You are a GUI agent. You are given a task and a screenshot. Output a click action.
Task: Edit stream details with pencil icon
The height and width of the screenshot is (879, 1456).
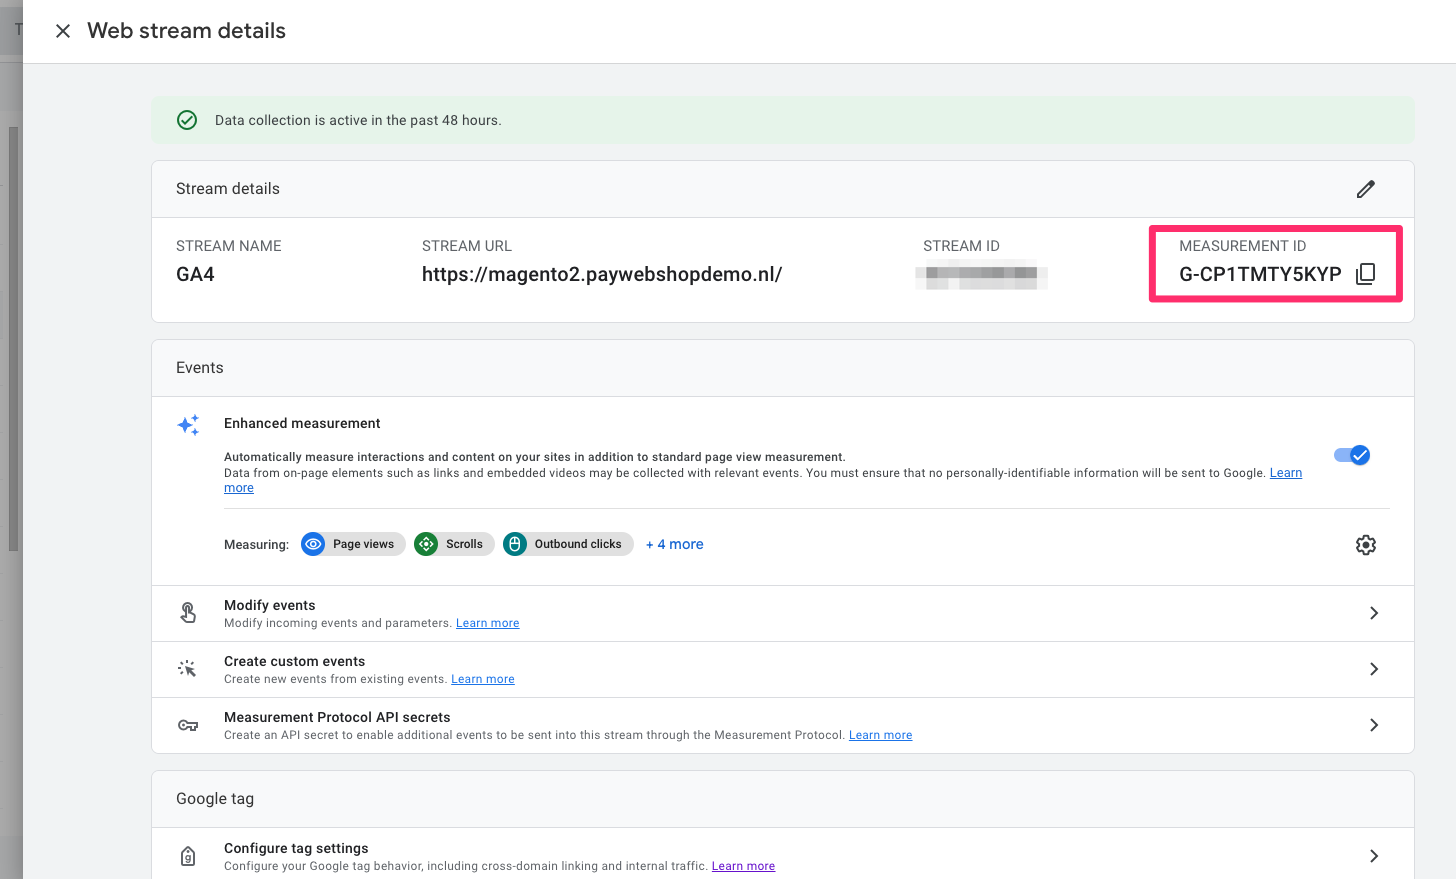tap(1366, 189)
